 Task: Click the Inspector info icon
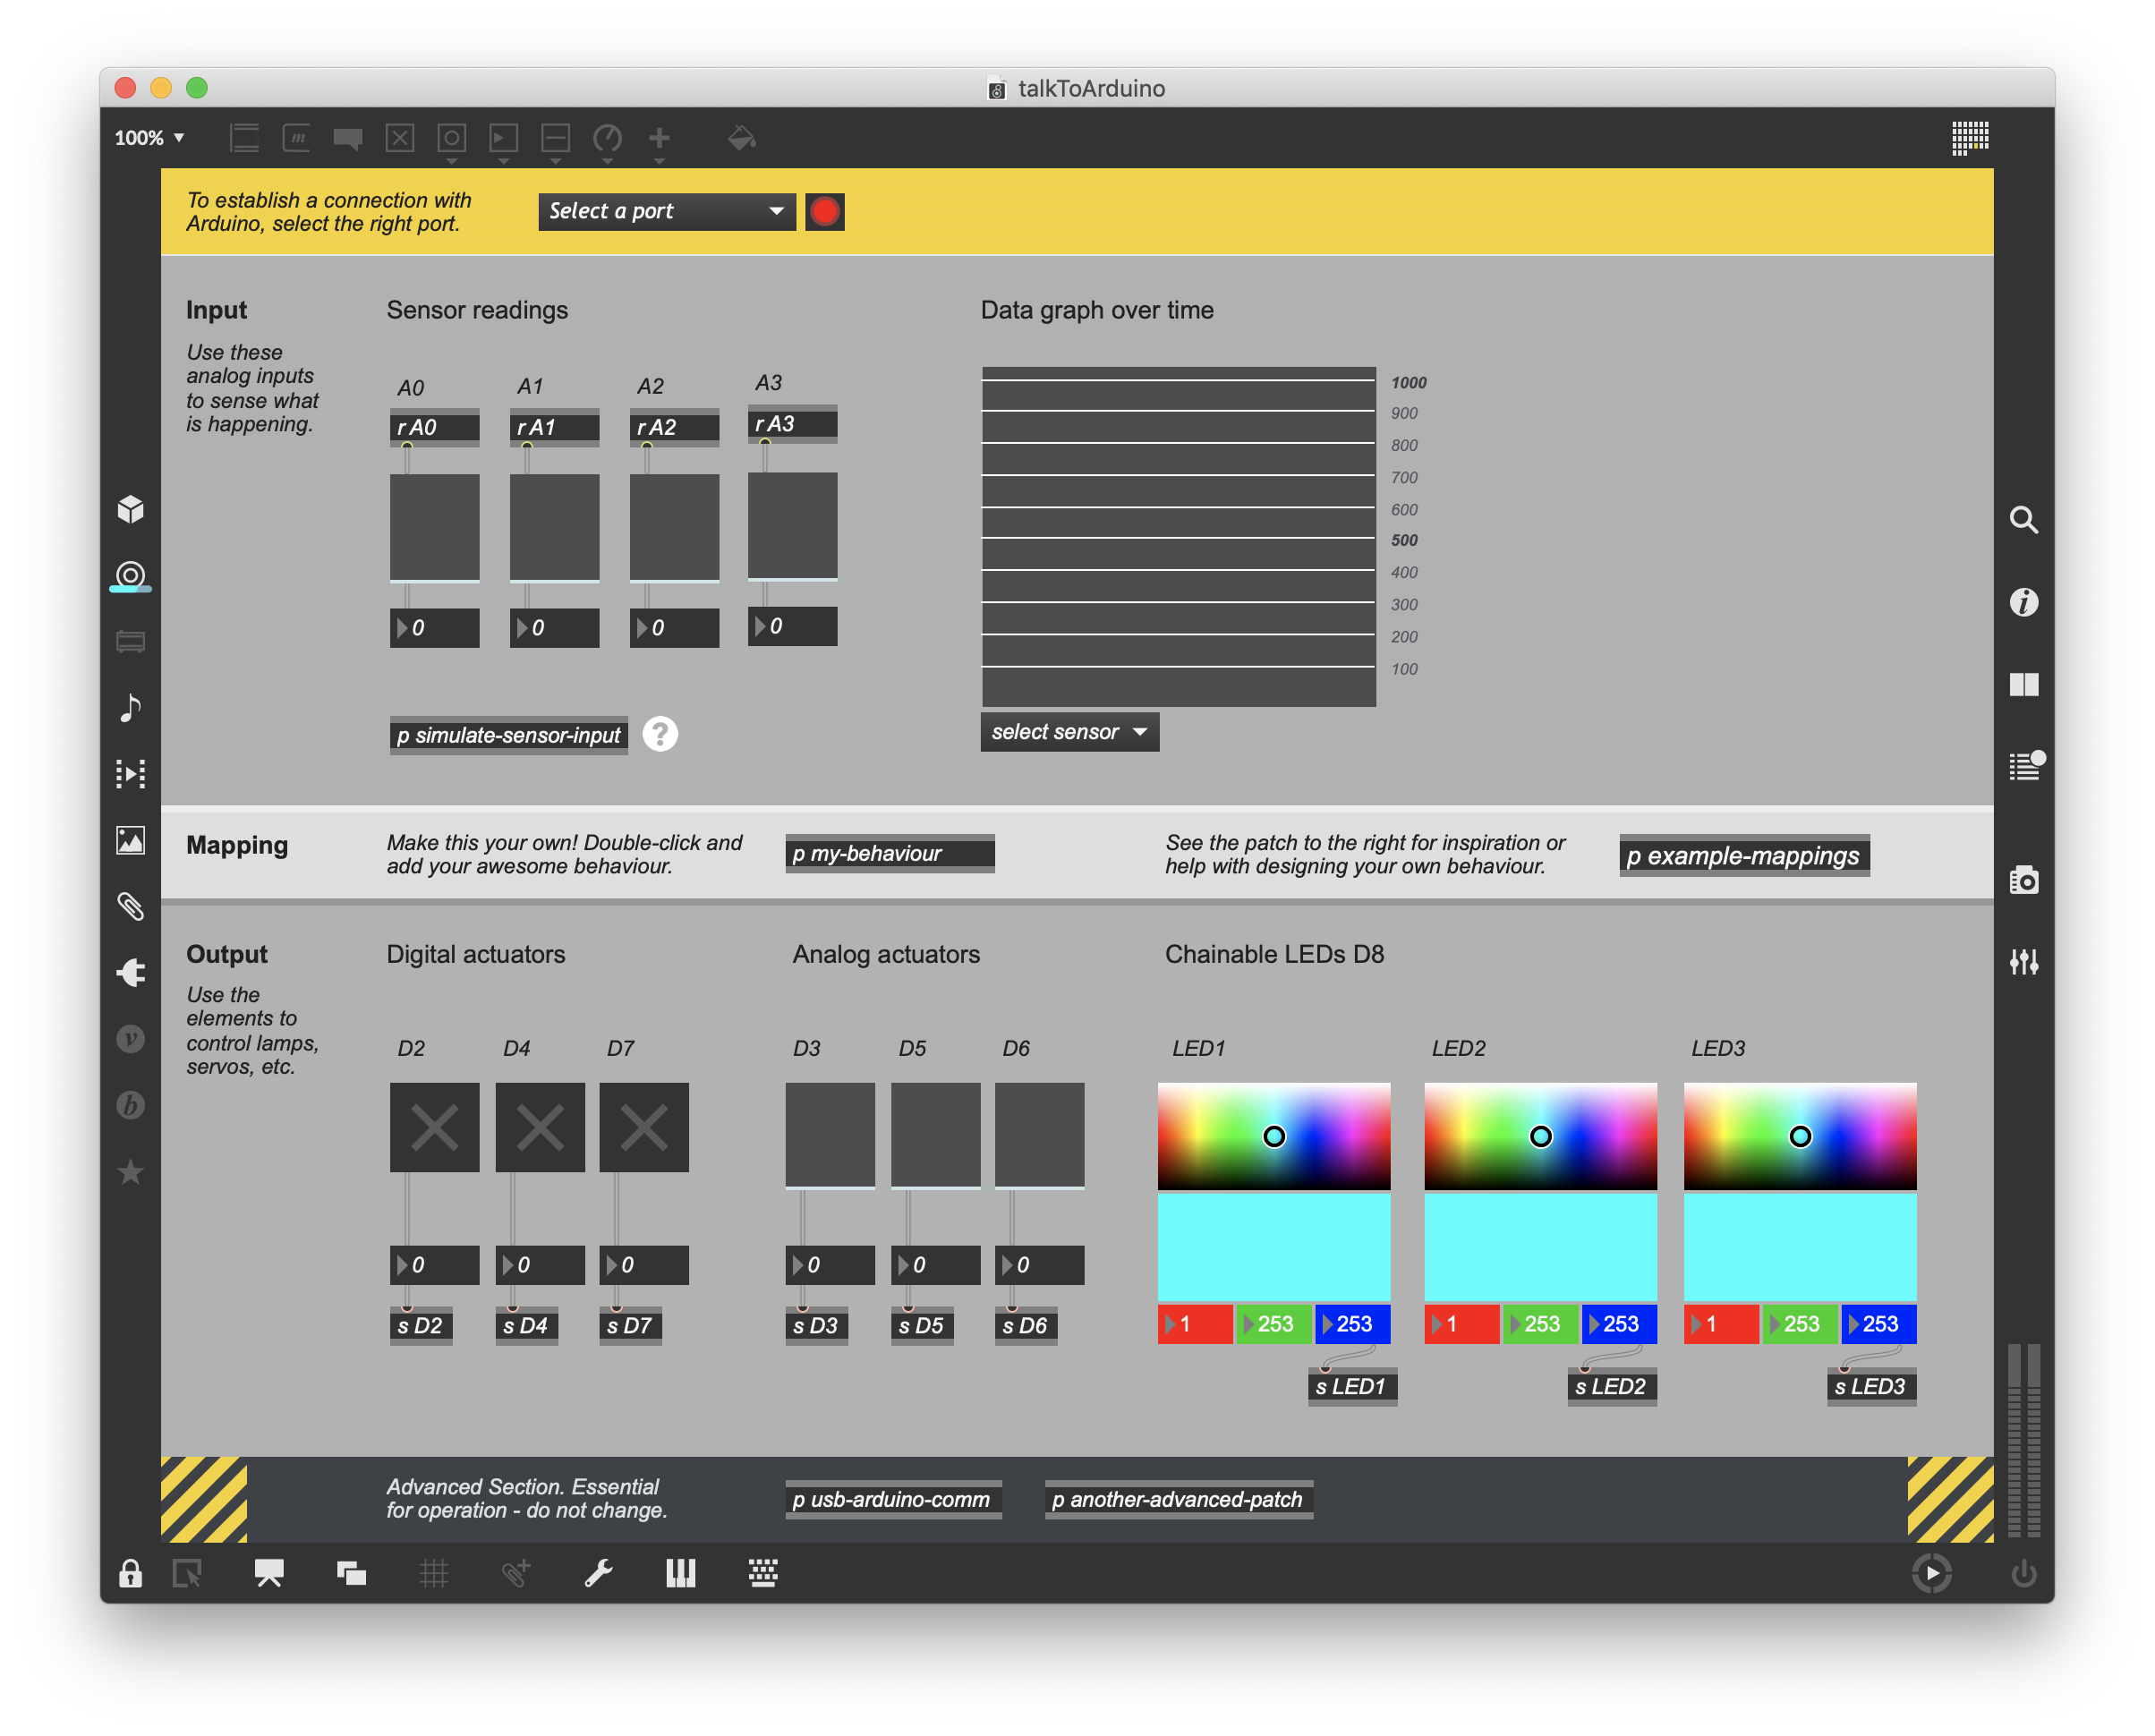[x=2024, y=602]
